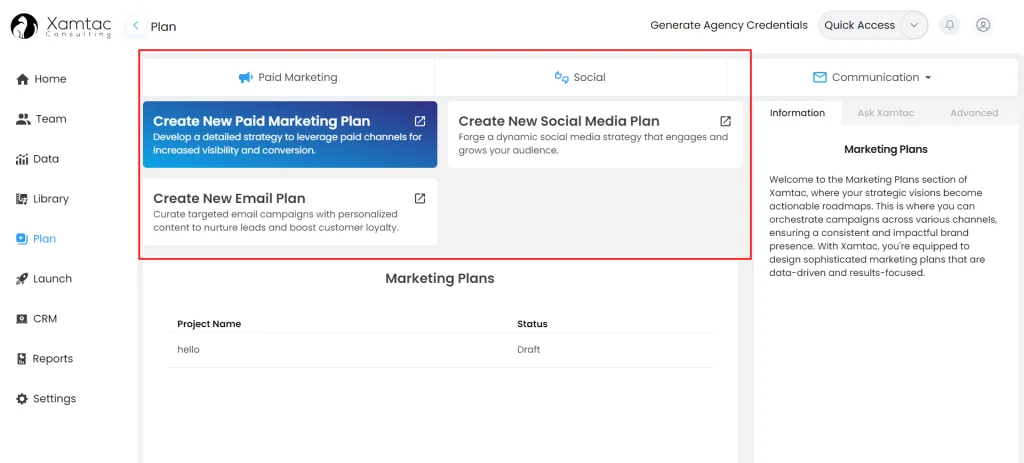Open external link icon on Email Plan card
Image resolution: width=1024 pixels, height=463 pixels.
click(x=420, y=198)
